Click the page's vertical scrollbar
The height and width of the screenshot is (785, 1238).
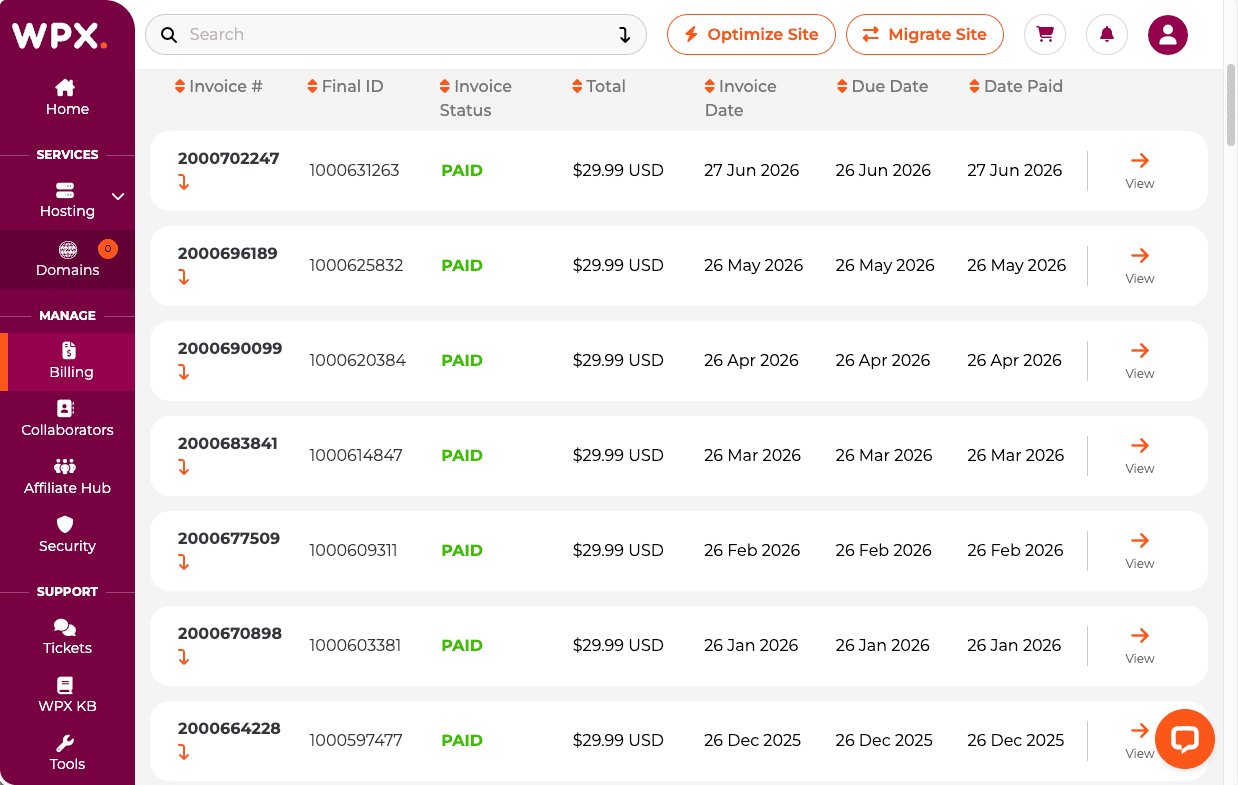pyautogui.click(x=1231, y=105)
